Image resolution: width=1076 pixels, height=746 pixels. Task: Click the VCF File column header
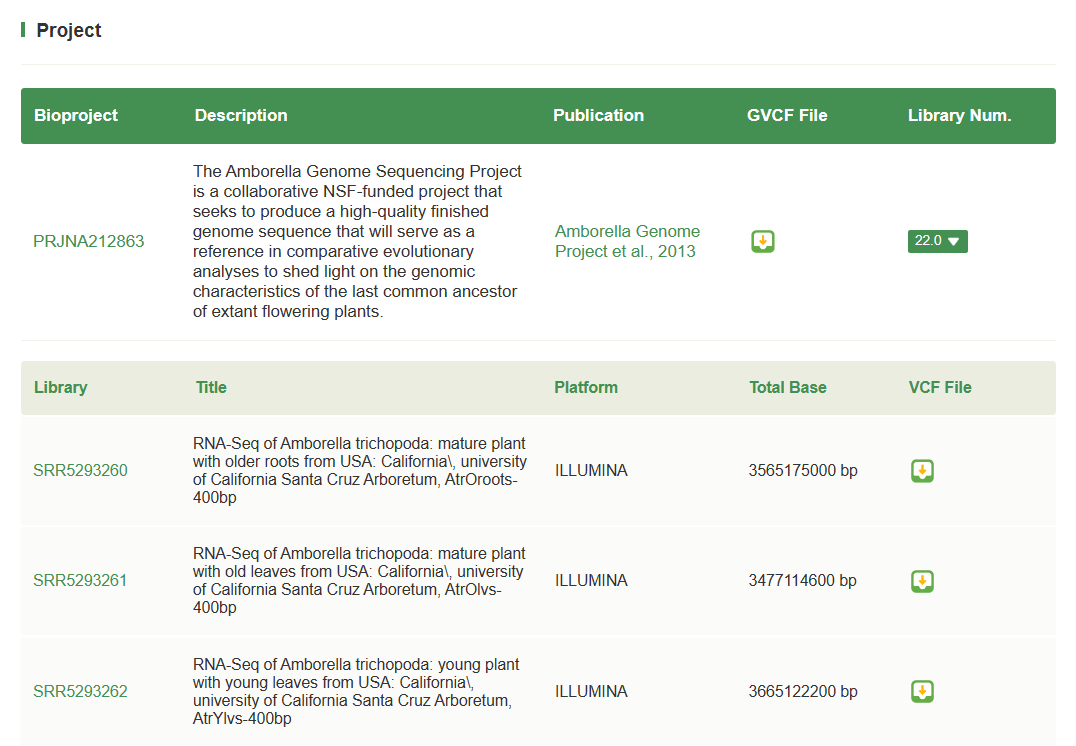click(x=939, y=387)
